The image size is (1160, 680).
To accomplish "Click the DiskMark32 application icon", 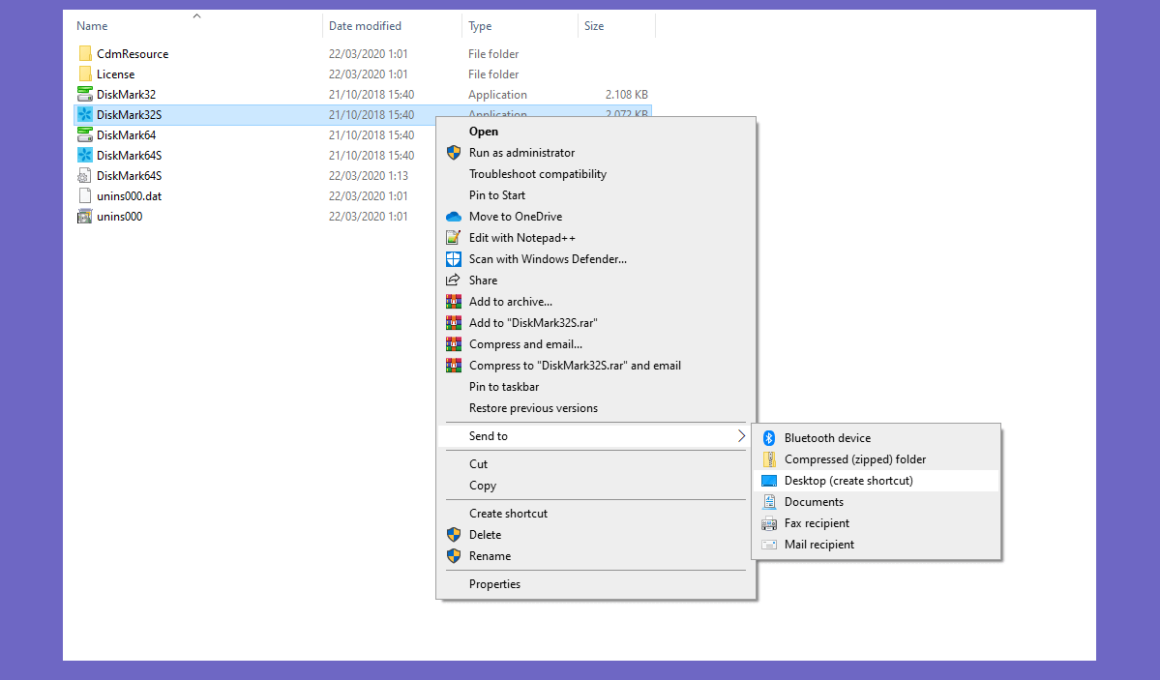I will coord(85,94).
